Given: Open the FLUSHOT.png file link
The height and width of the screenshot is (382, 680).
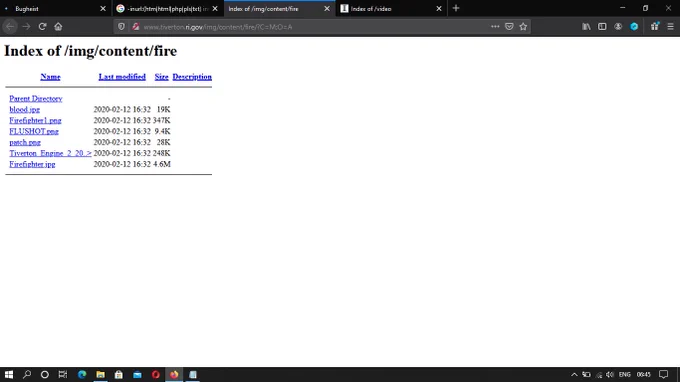Looking at the screenshot, I should [34, 131].
